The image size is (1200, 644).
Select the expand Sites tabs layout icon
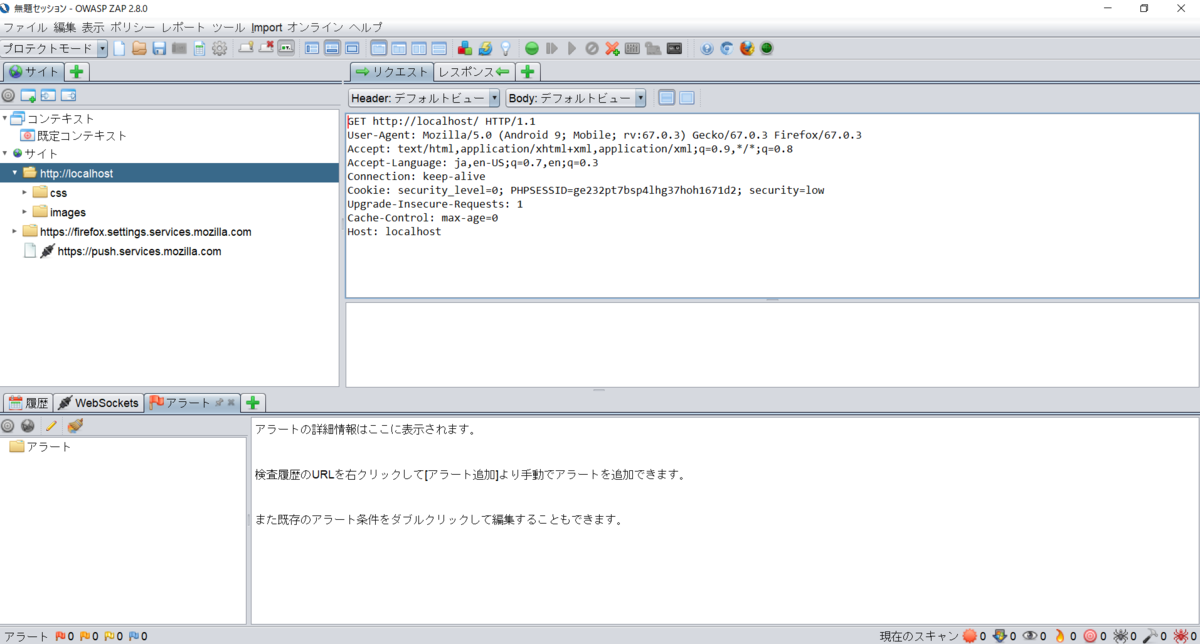pyautogui.click(x=312, y=48)
